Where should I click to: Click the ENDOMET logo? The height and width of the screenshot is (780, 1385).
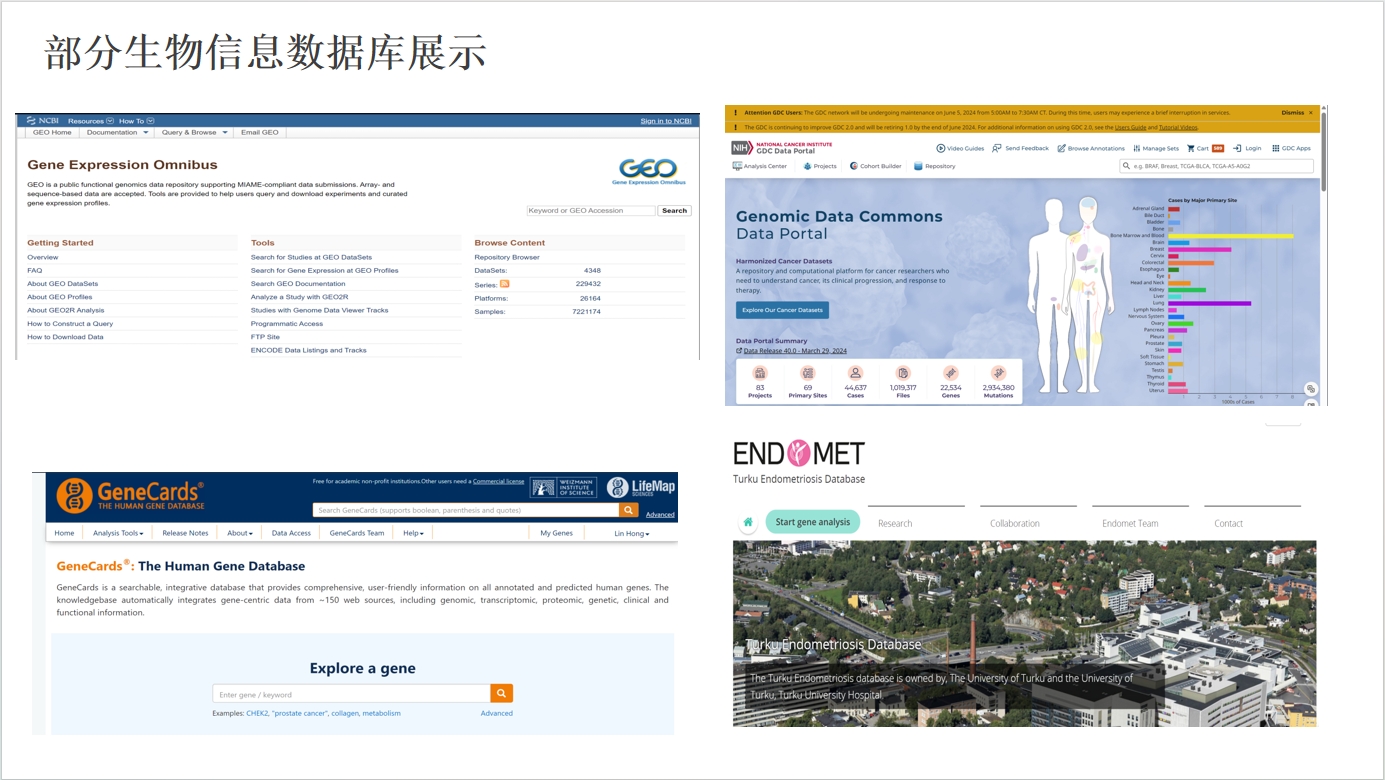798,453
